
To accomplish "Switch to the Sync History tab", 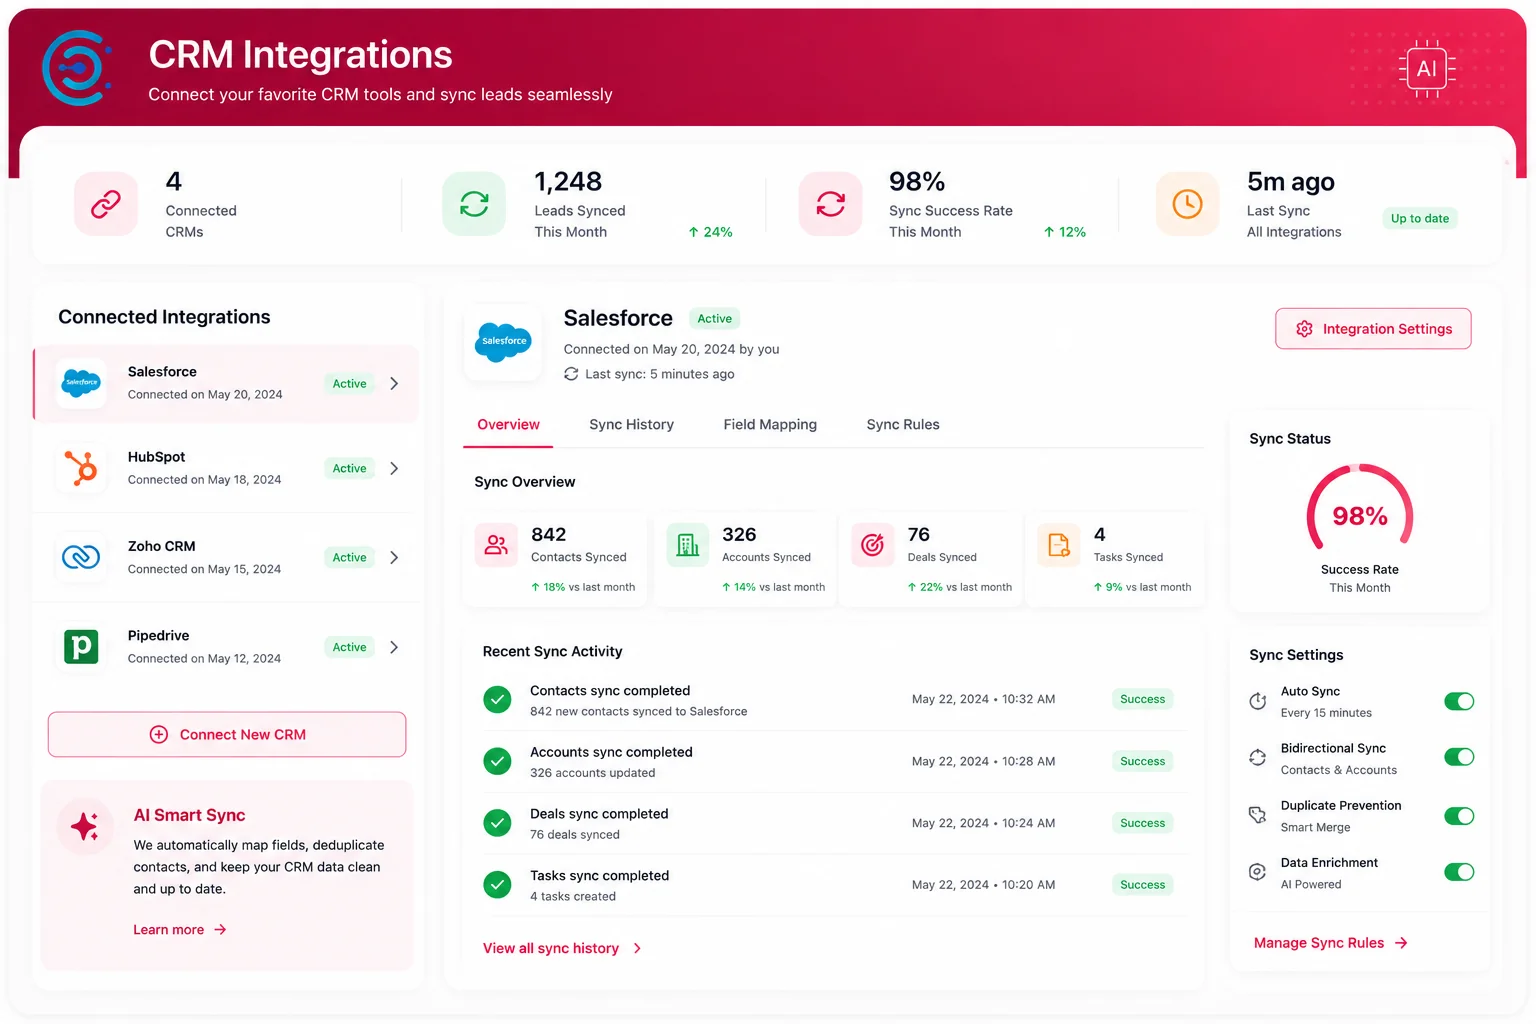I will tap(632, 425).
